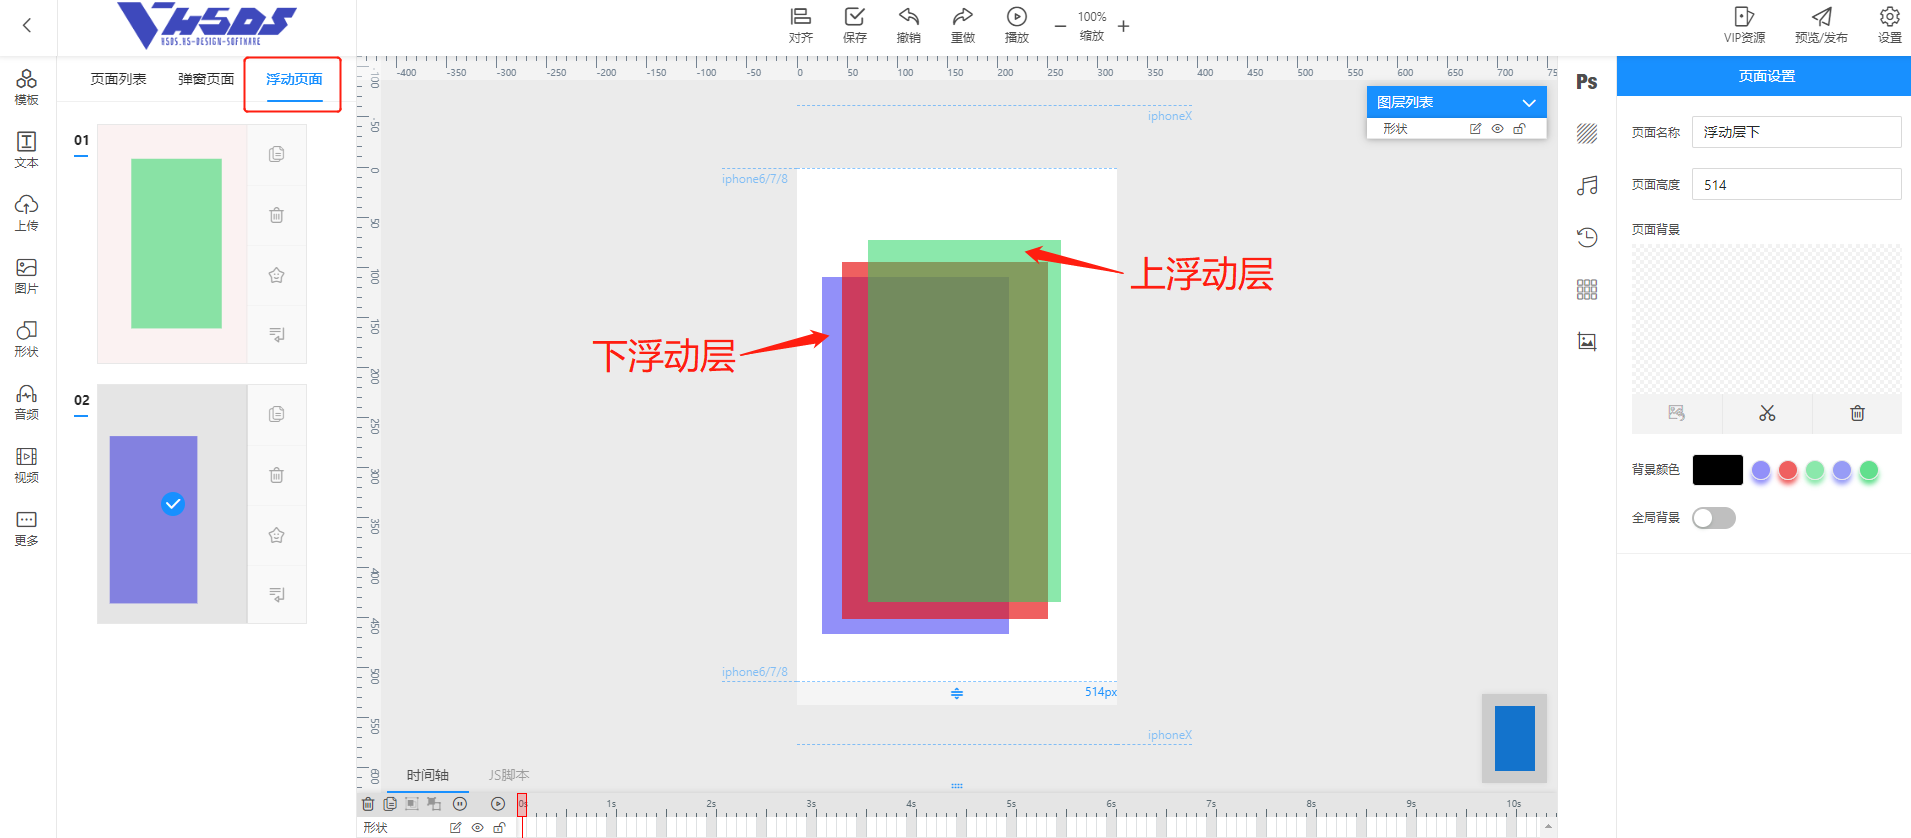Open VIP资源 resources

[1745, 25]
